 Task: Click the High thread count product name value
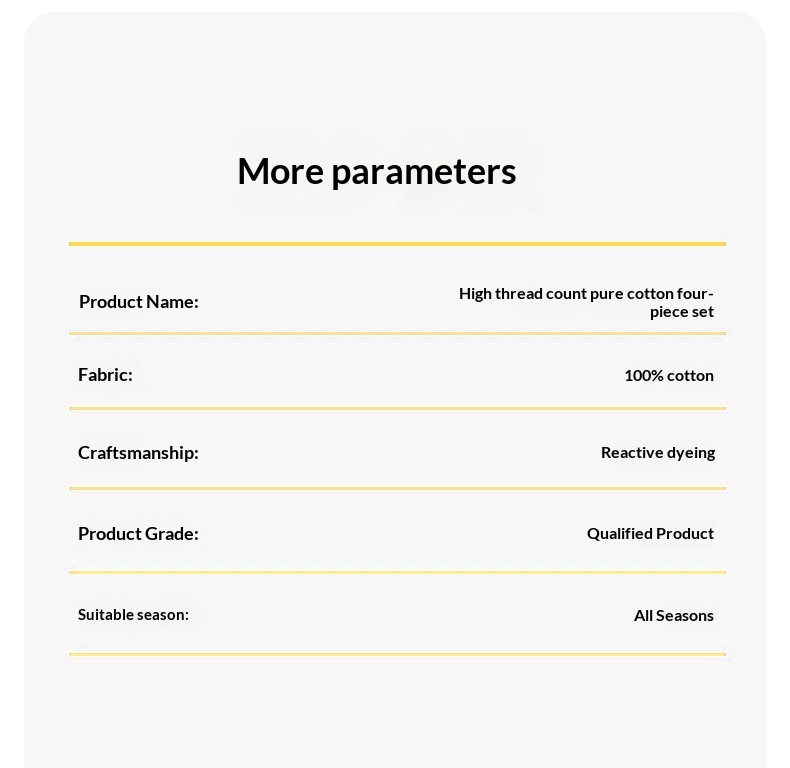coord(586,302)
